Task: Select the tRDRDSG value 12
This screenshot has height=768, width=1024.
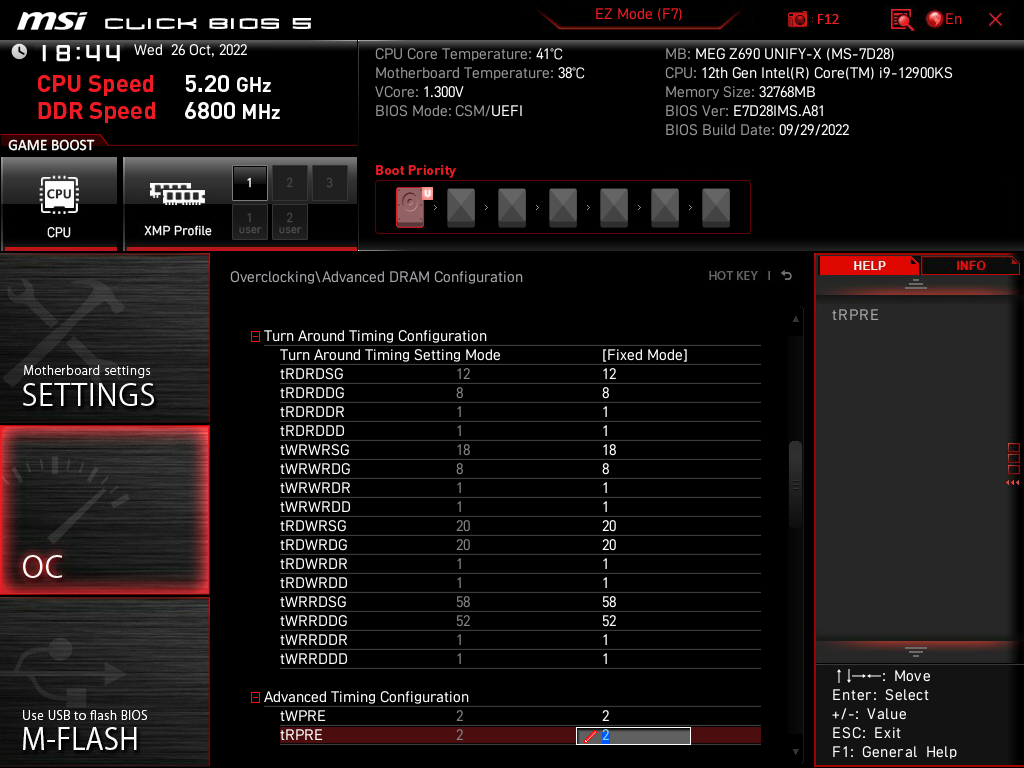Action: (x=609, y=374)
